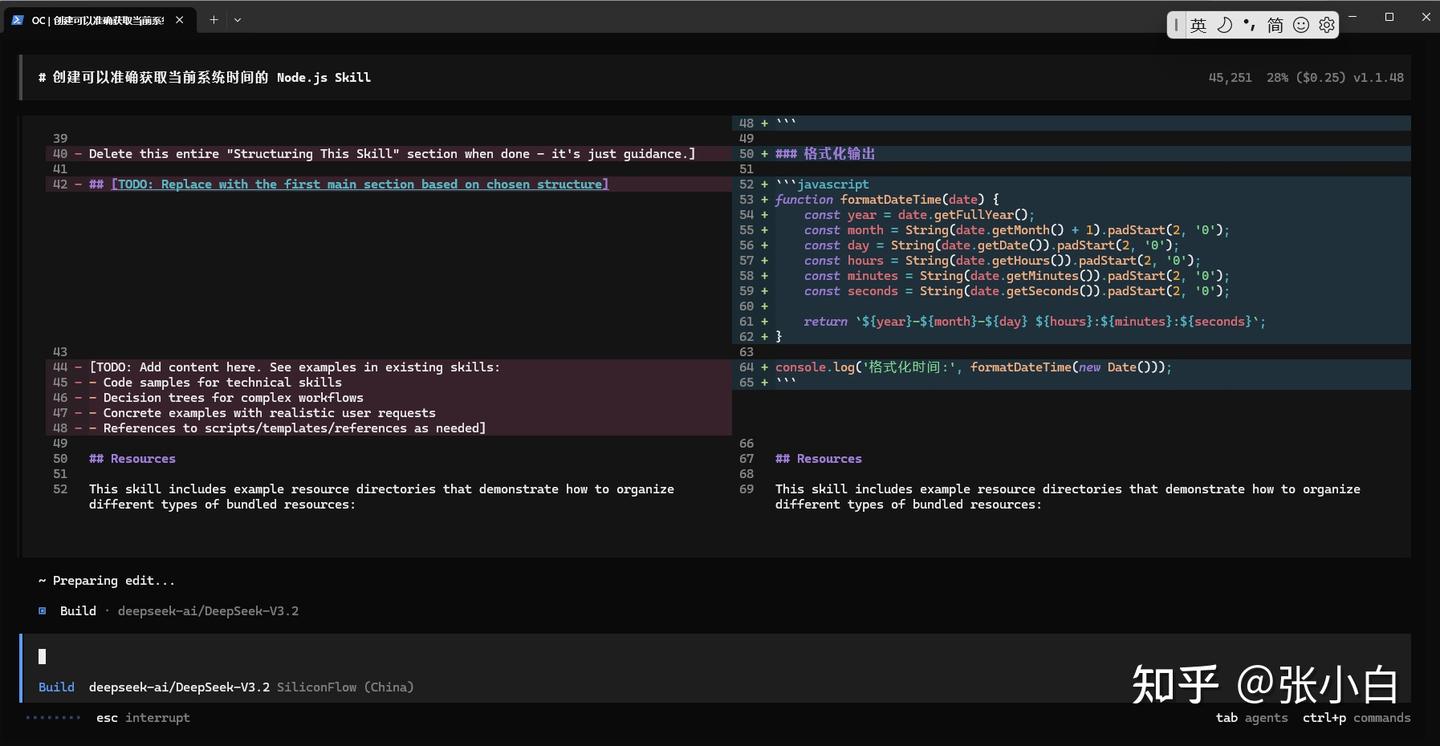Click the return template string line
Screen dimensions: 1440x746
[x=1035, y=321]
